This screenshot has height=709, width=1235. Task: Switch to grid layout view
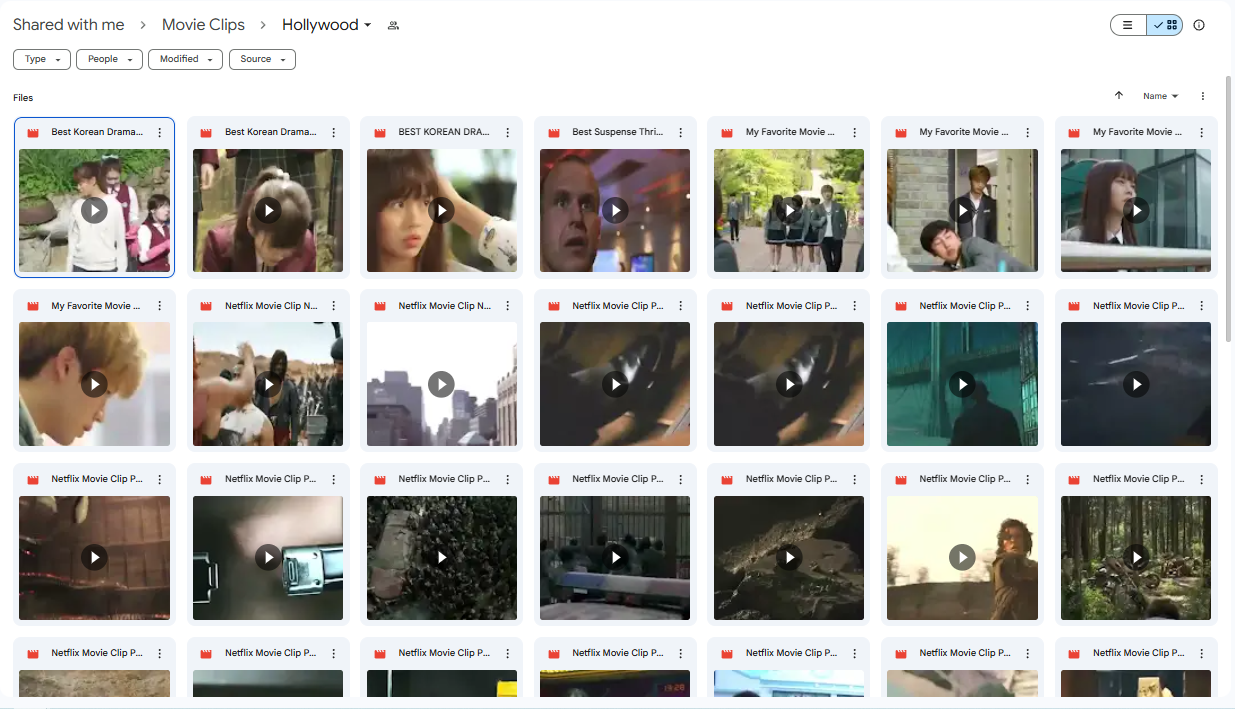pyautogui.click(x=1165, y=25)
